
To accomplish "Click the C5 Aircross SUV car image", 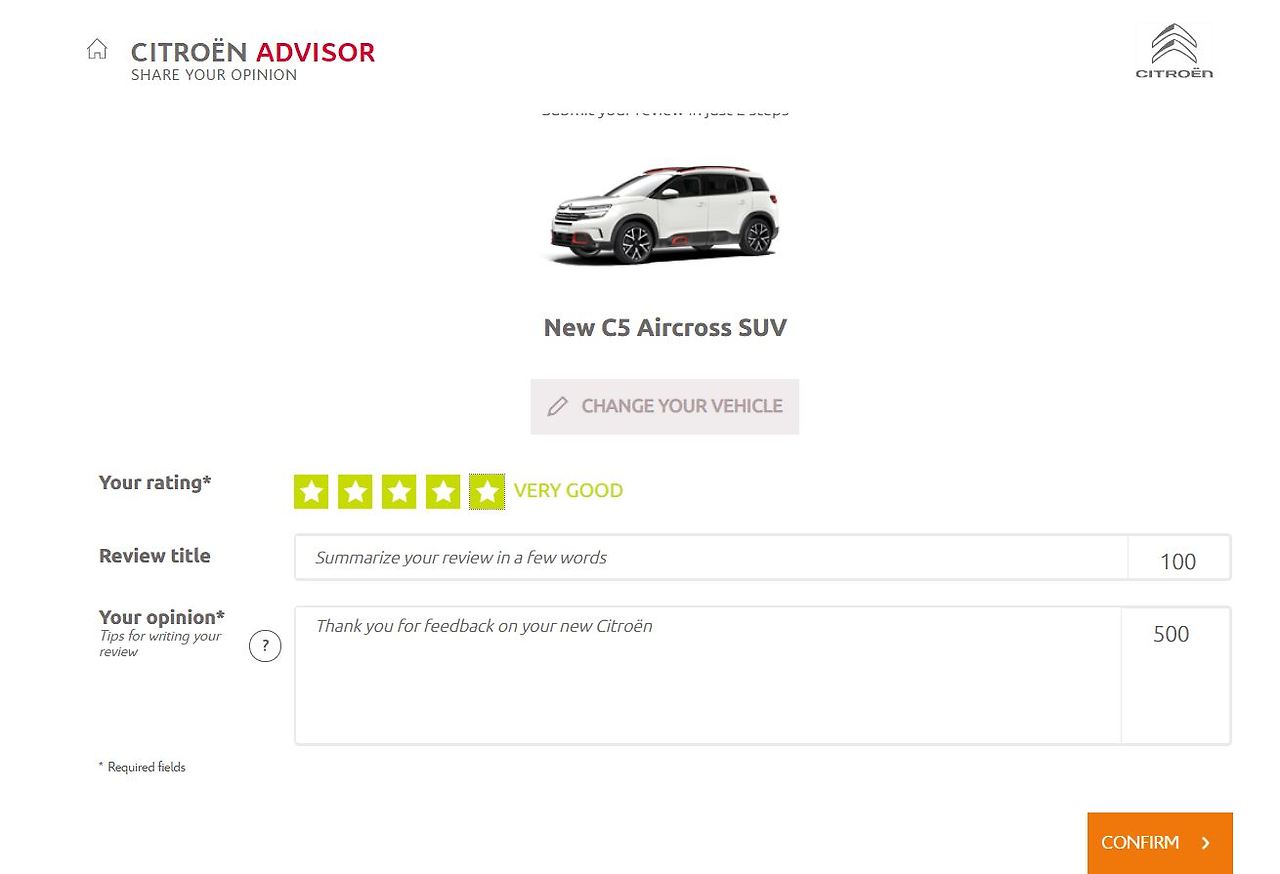I will click(x=665, y=214).
